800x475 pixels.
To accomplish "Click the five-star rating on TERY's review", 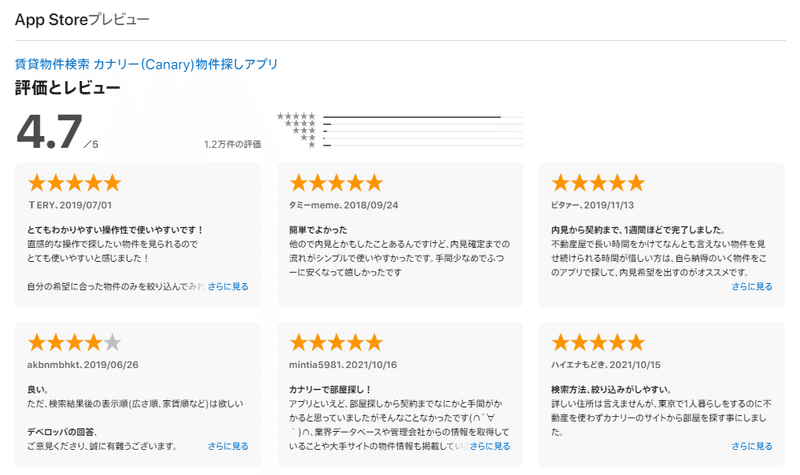I will [74, 183].
